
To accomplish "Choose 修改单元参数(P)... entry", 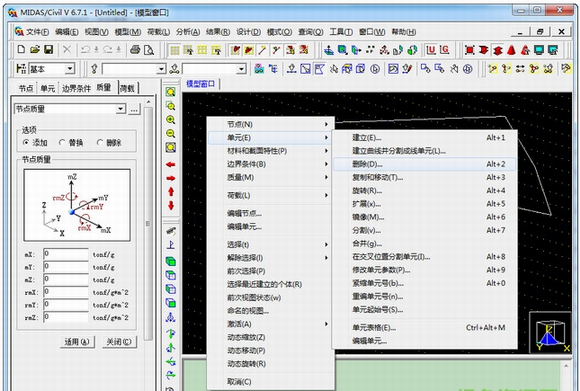I will pos(425,270).
